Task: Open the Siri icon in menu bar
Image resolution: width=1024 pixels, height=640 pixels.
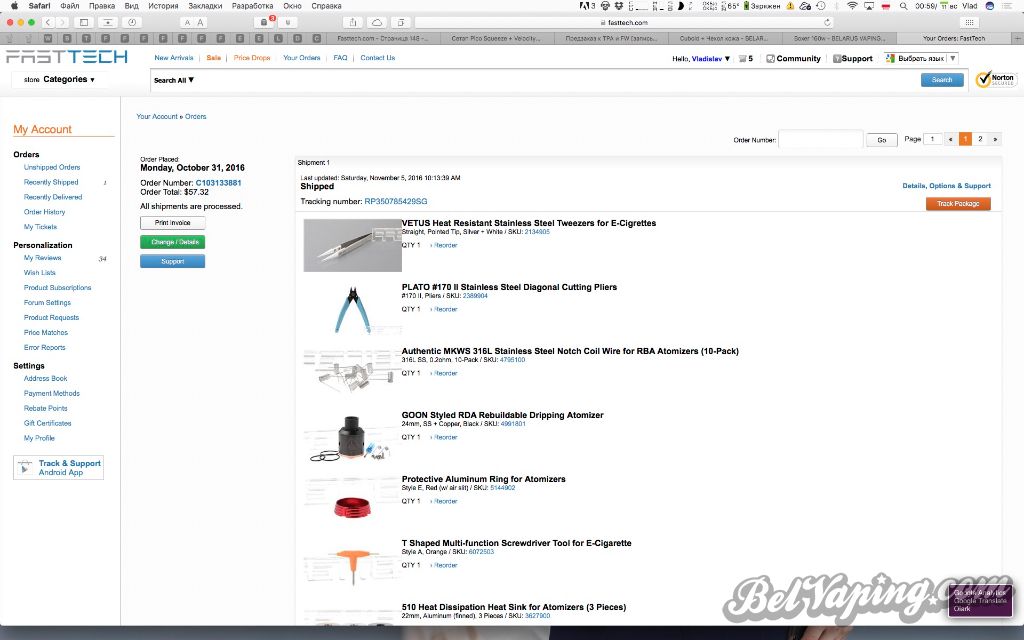Action: [x=990, y=5]
